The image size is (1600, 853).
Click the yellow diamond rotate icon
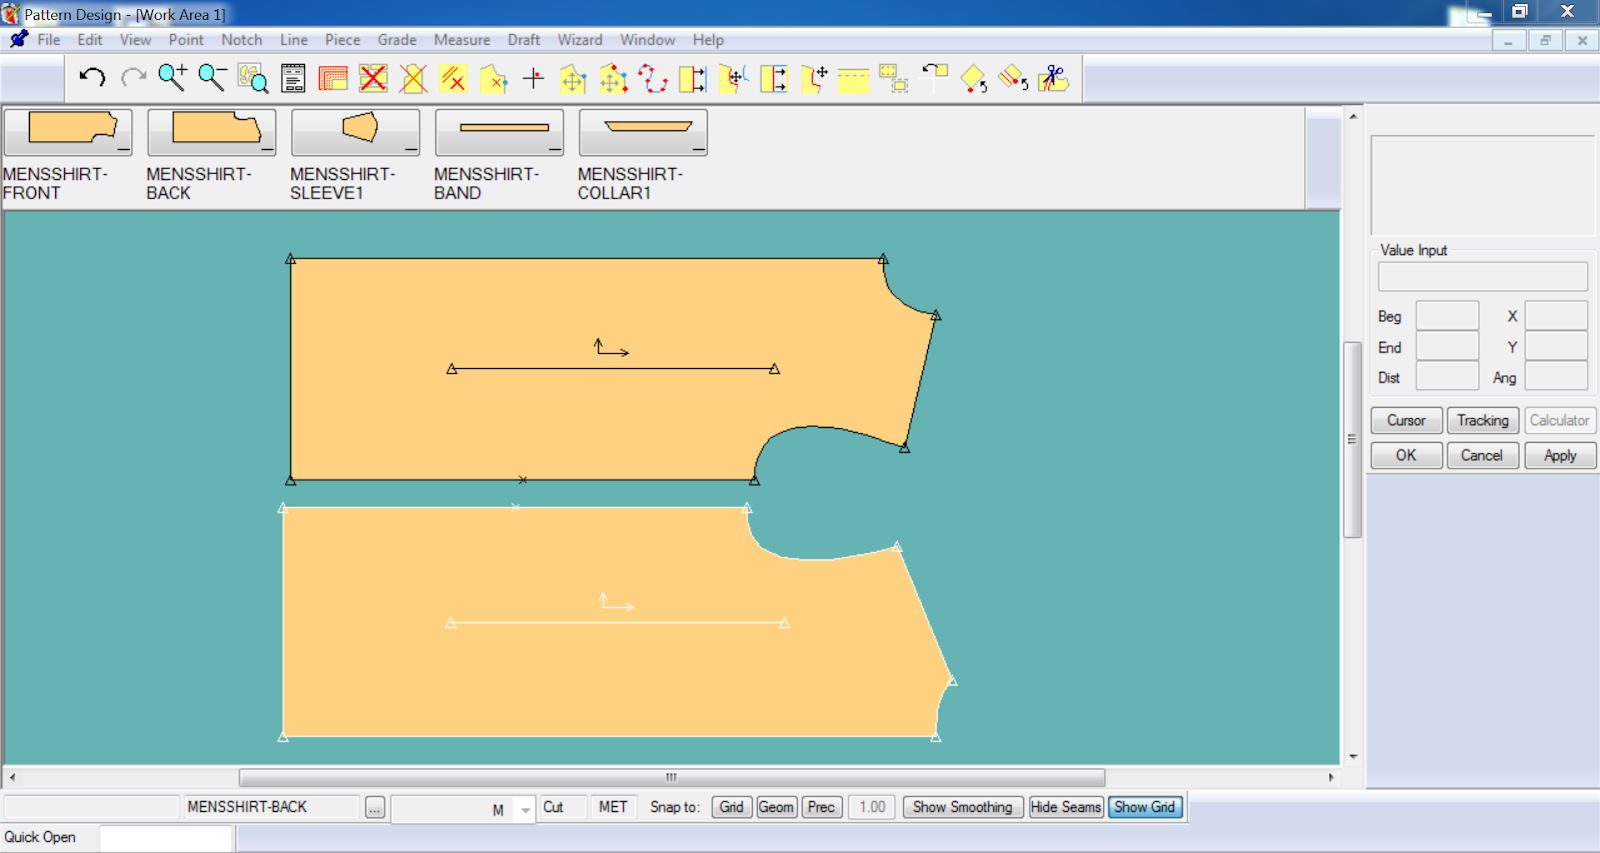[x=973, y=78]
